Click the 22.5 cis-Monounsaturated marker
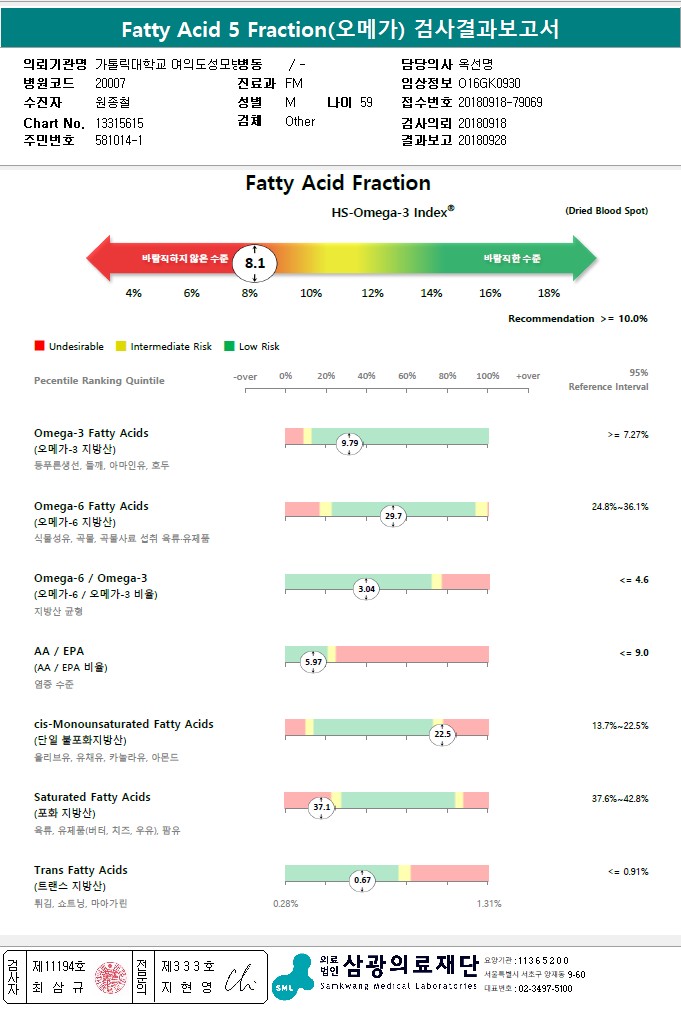 442,734
